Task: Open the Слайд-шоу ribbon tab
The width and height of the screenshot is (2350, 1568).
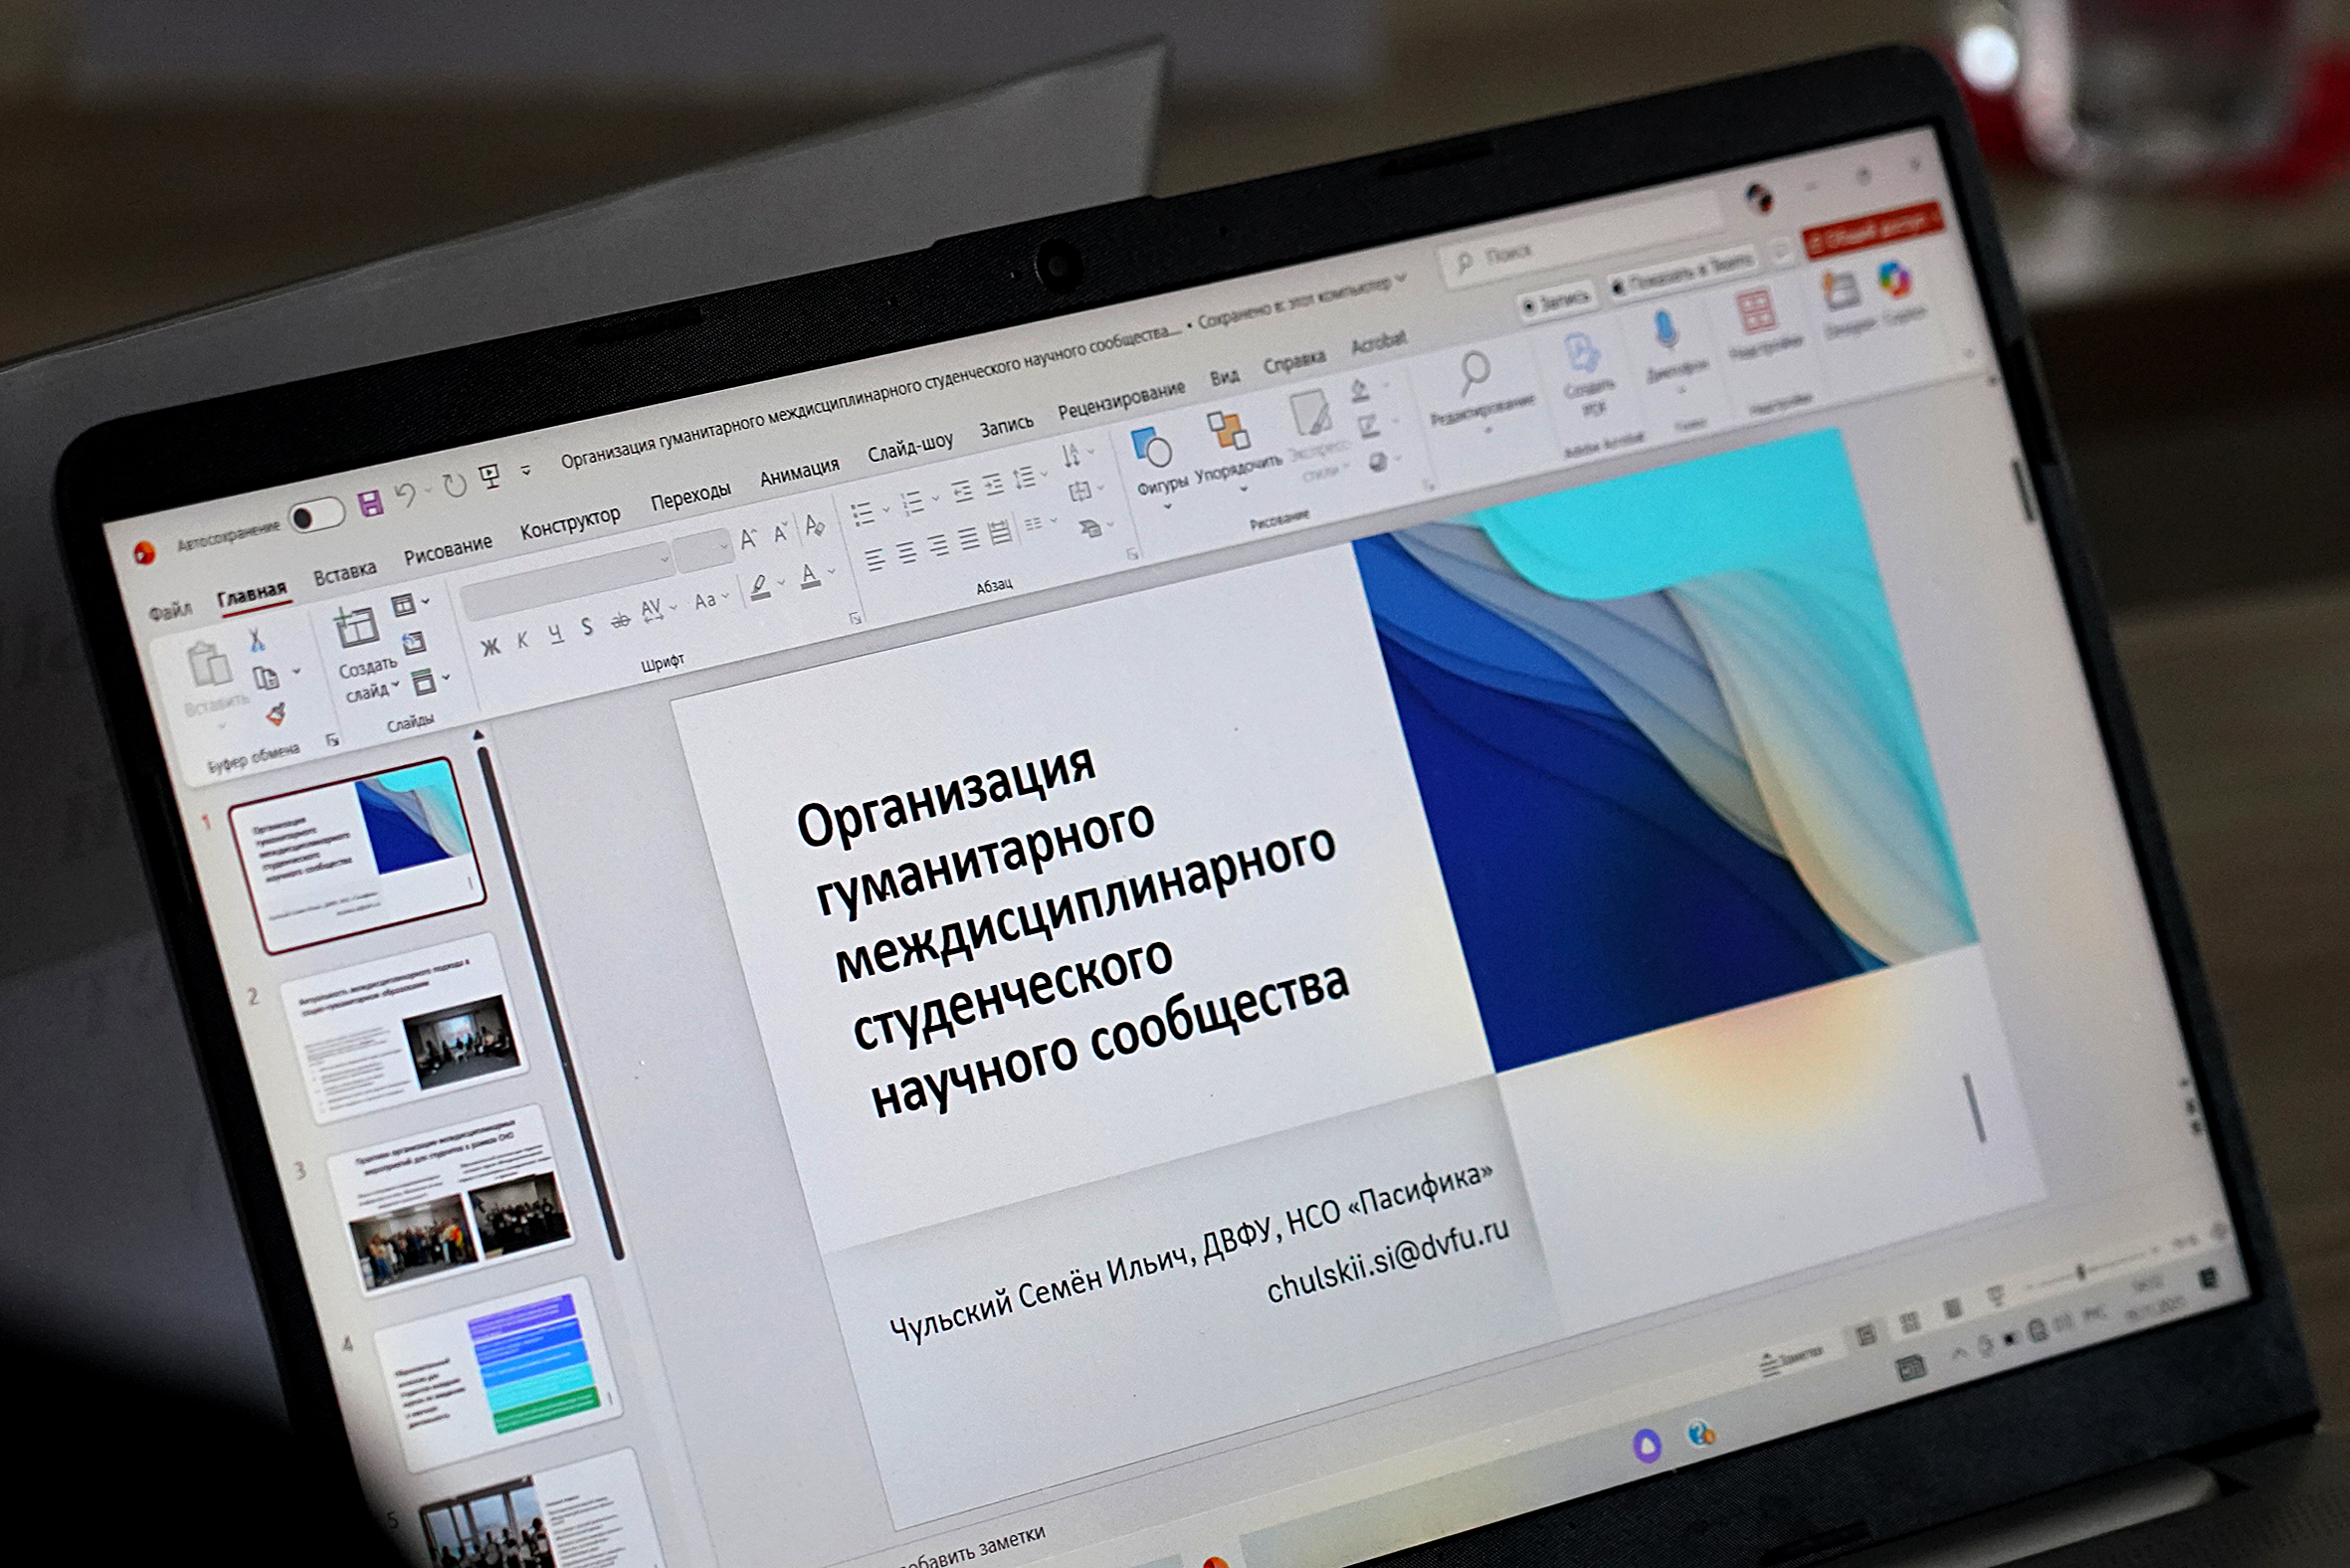Action: pos(909,449)
